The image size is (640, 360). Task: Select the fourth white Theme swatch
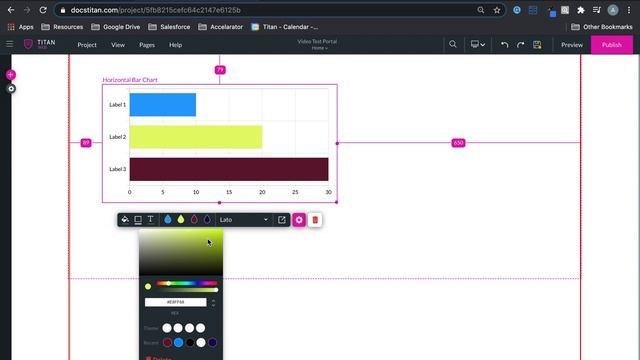tap(200, 328)
